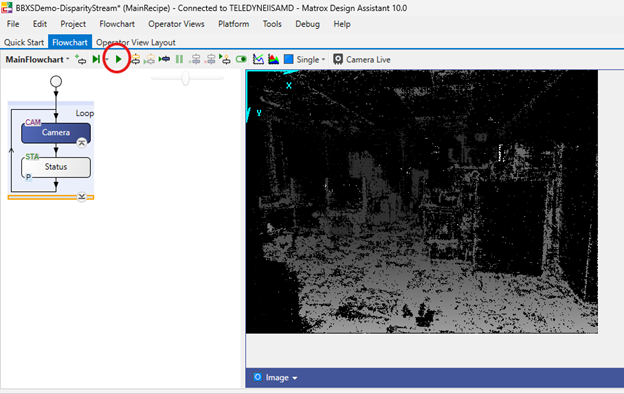Click the disparity image display

click(422, 202)
